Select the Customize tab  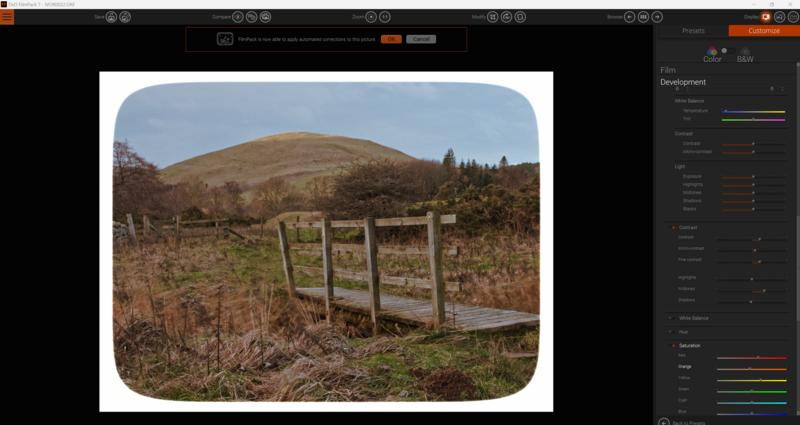(x=763, y=31)
